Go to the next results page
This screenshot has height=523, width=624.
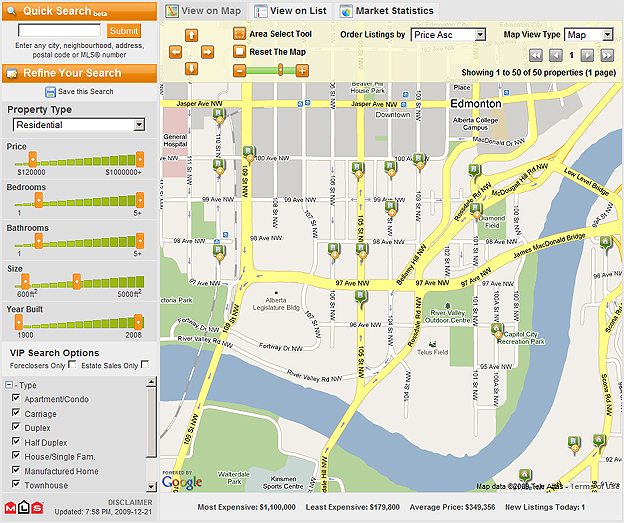(x=587, y=55)
